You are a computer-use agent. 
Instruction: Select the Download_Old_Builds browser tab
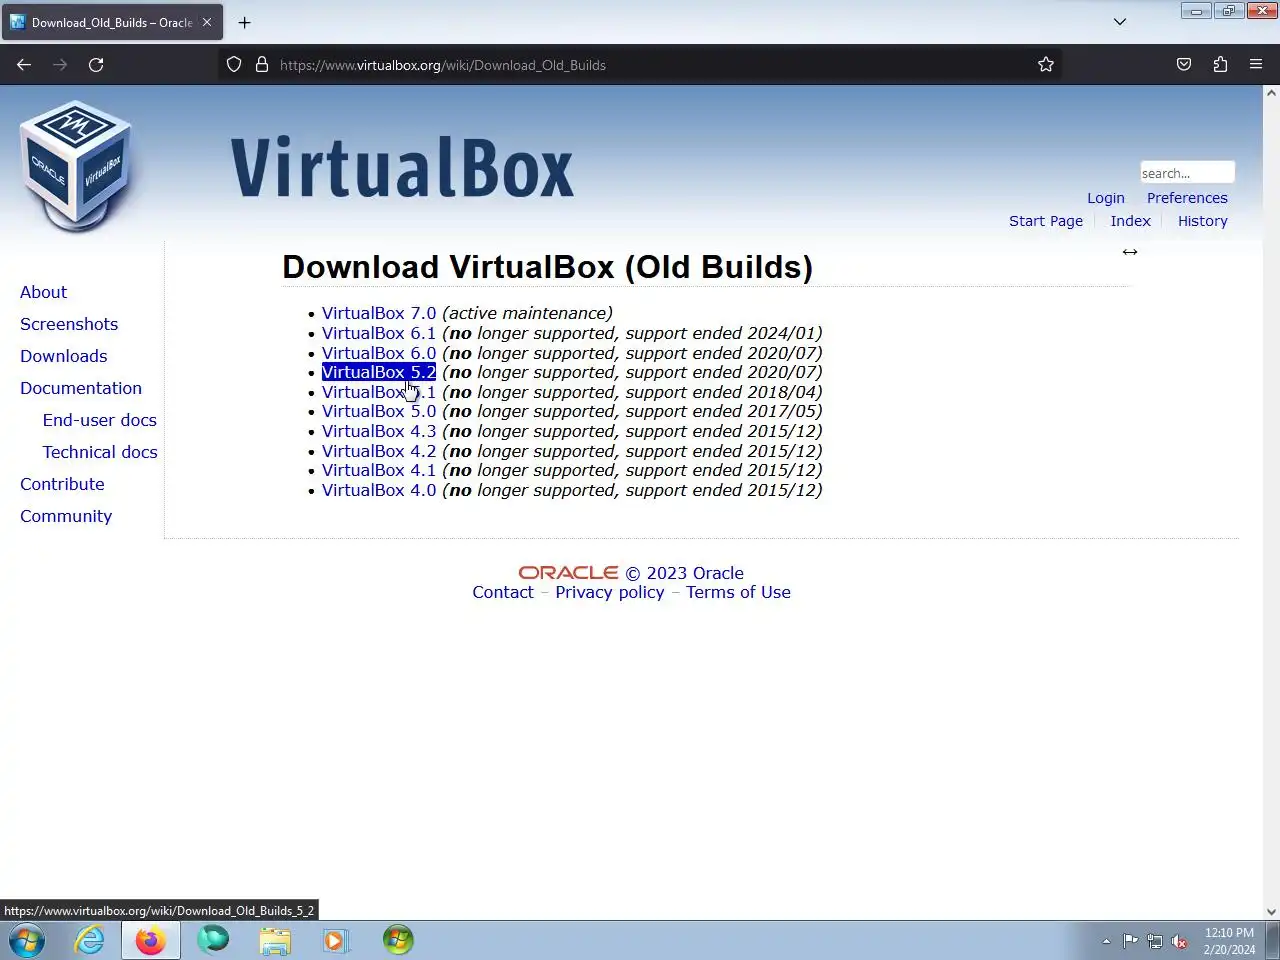coord(112,22)
